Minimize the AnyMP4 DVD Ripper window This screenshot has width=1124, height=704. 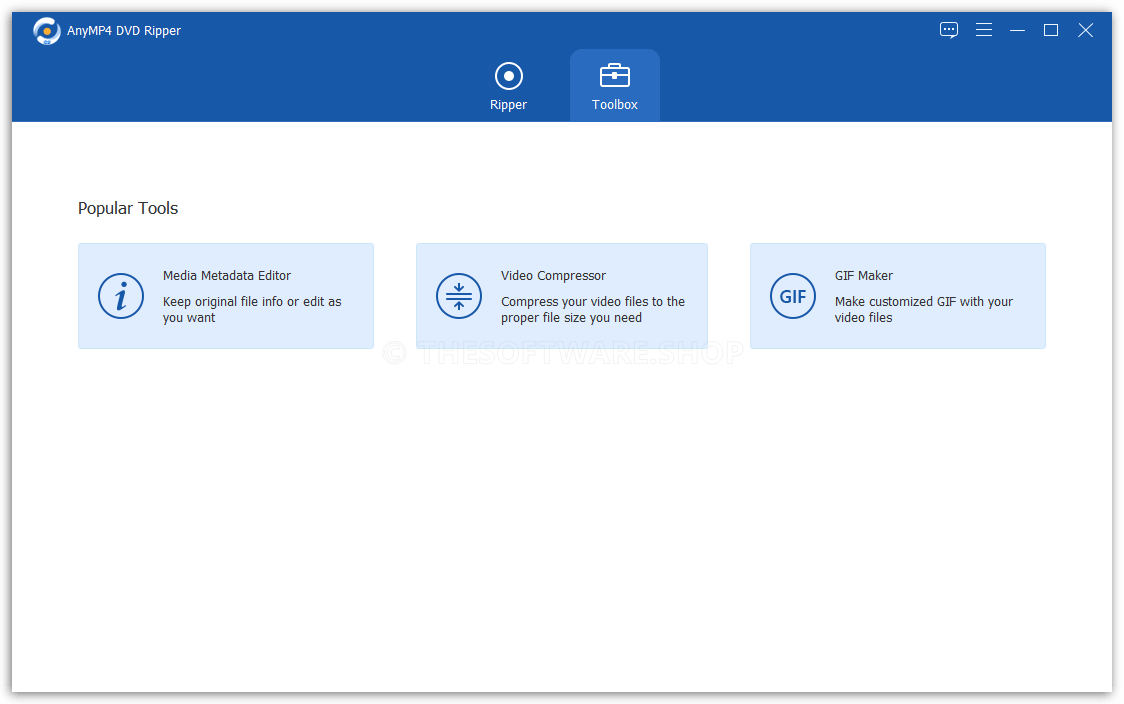tap(1017, 30)
